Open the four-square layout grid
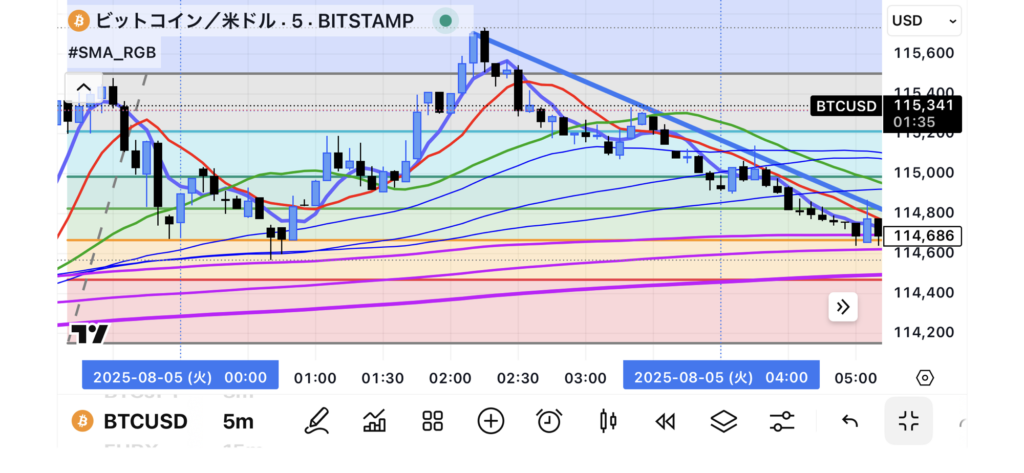This screenshot has width=1024, height=473. tap(432, 421)
